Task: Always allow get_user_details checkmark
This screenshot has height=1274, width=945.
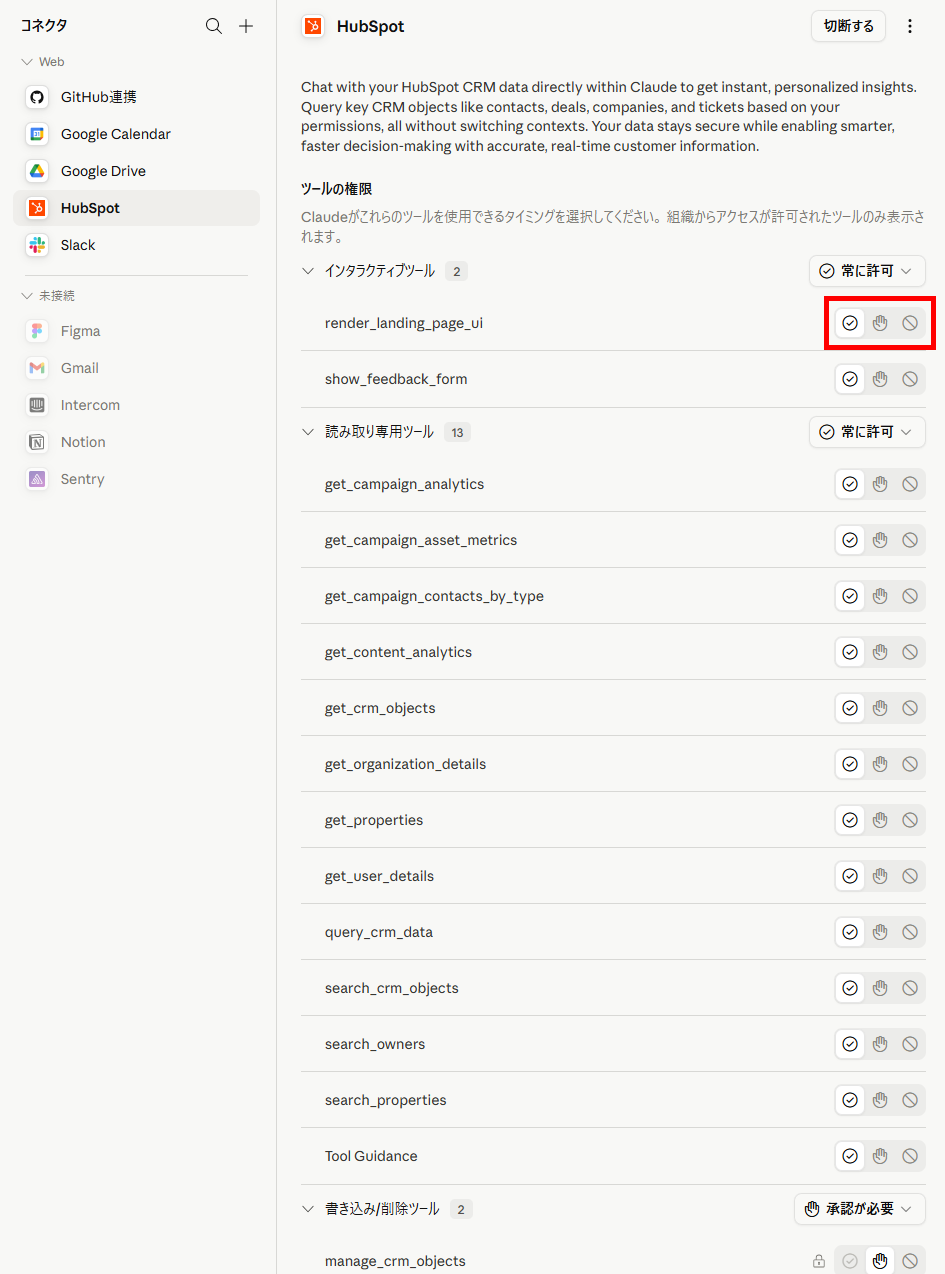Action: [850, 876]
